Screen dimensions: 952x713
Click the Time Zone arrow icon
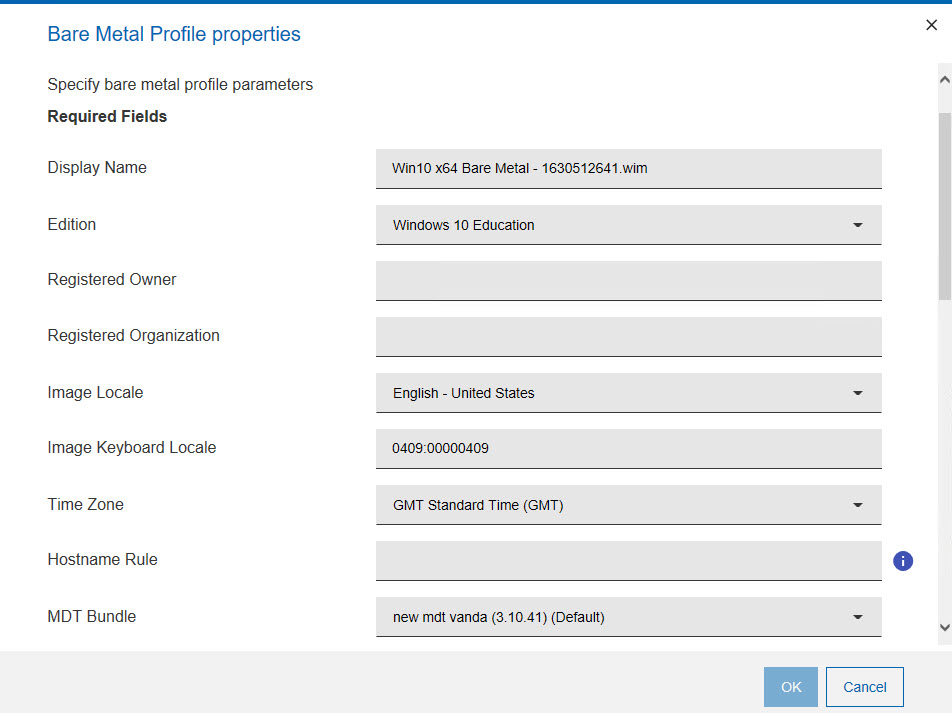[x=857, y=505]
